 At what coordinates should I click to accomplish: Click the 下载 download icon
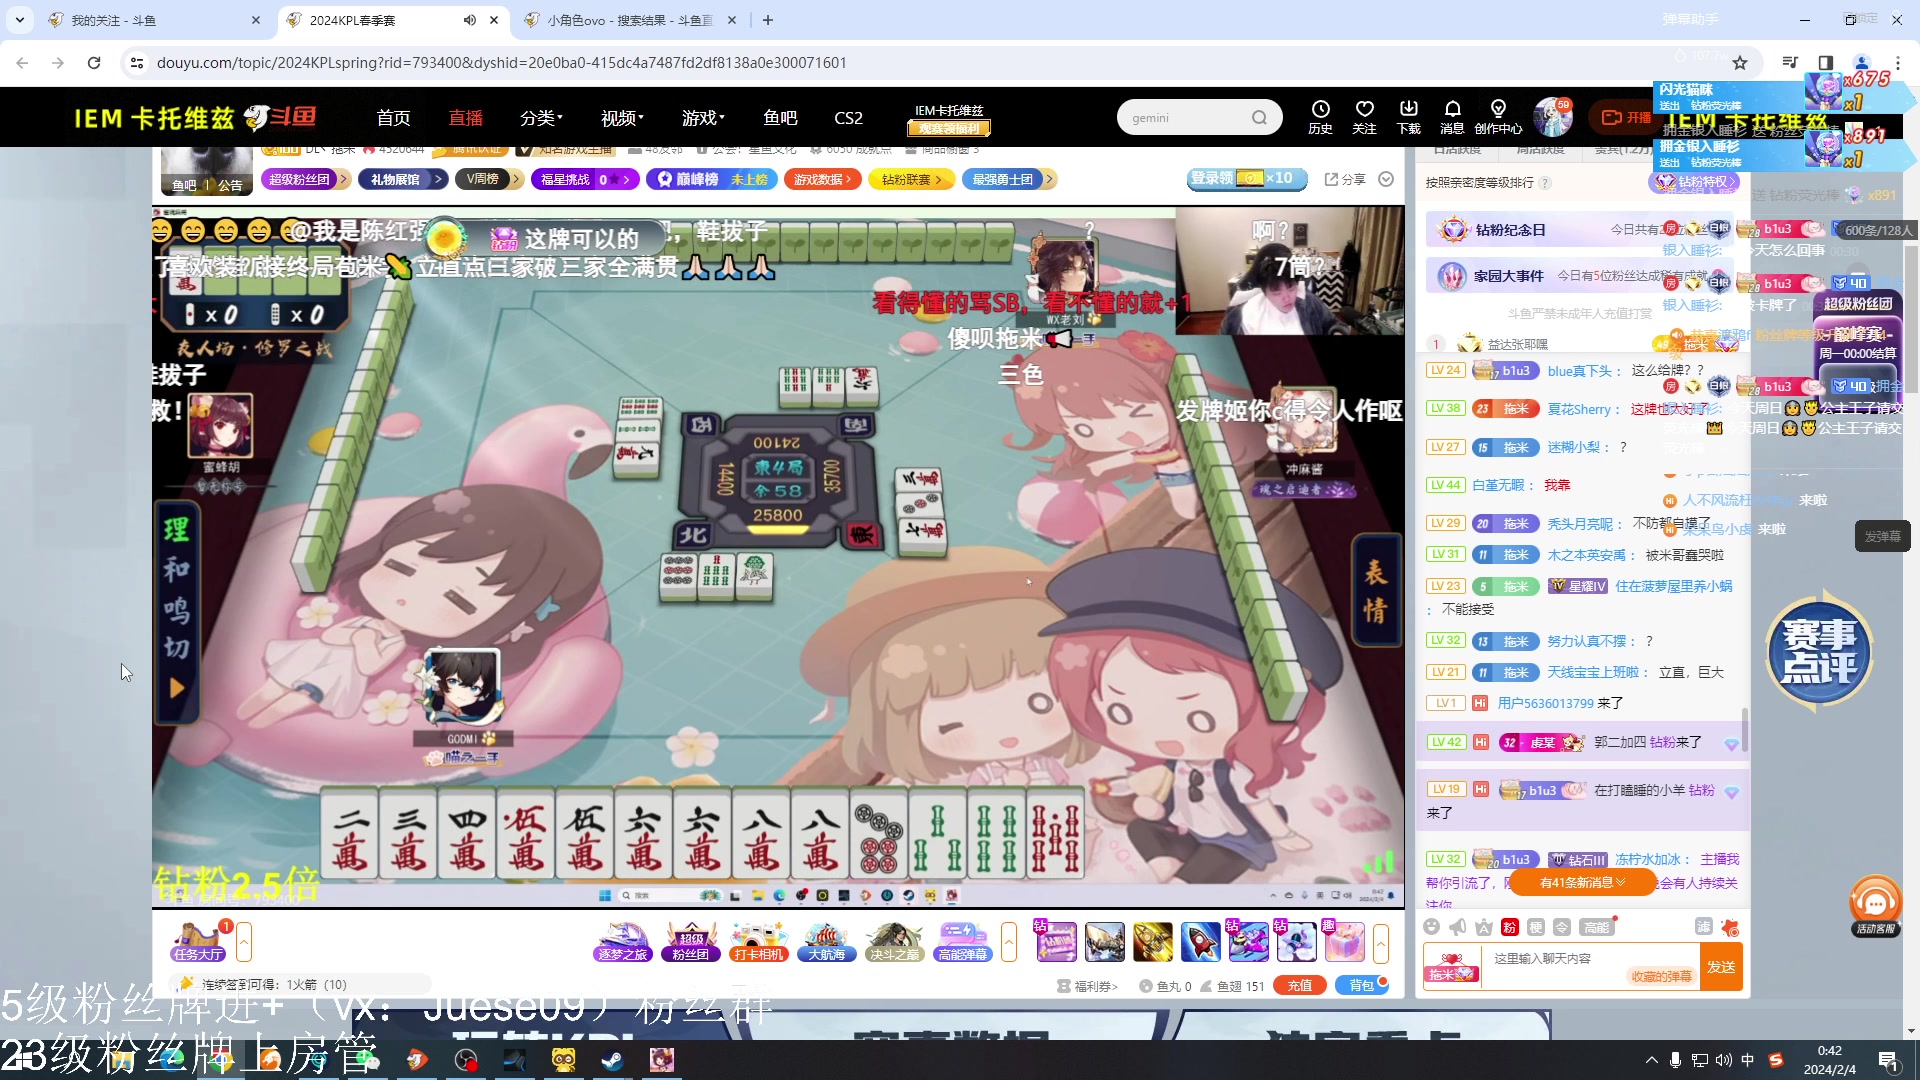(x=1408, y=117)
